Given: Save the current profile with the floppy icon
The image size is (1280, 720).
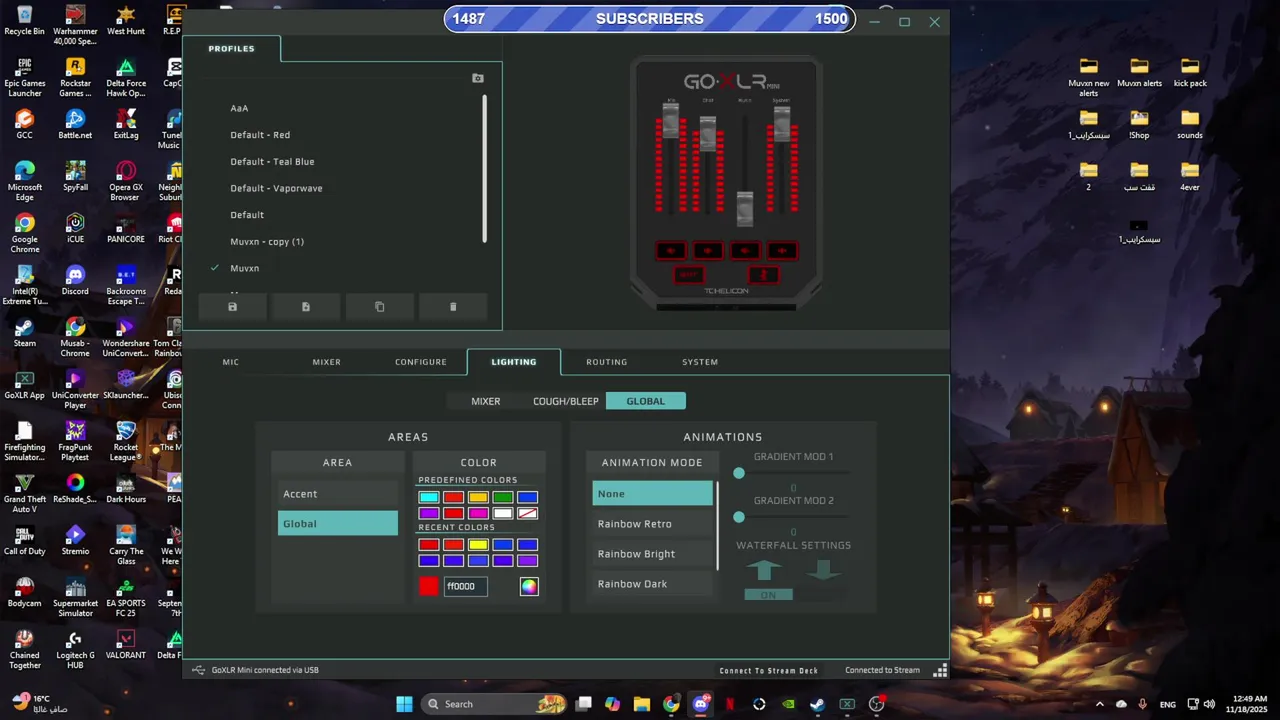Looking at the screenshot, I should coord(232,307).
